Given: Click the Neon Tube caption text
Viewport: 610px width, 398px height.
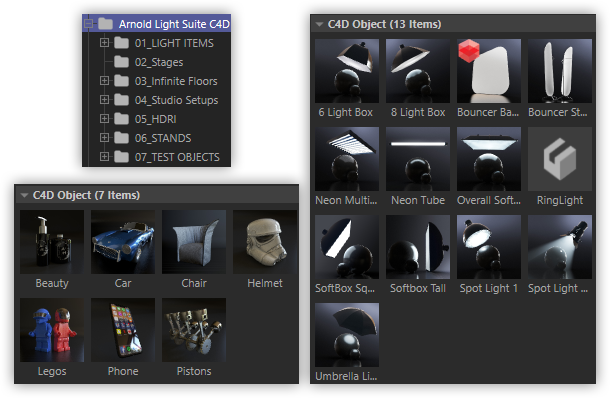Looking at the screenshot, I should pyautogui.click(x=418, y=200).
